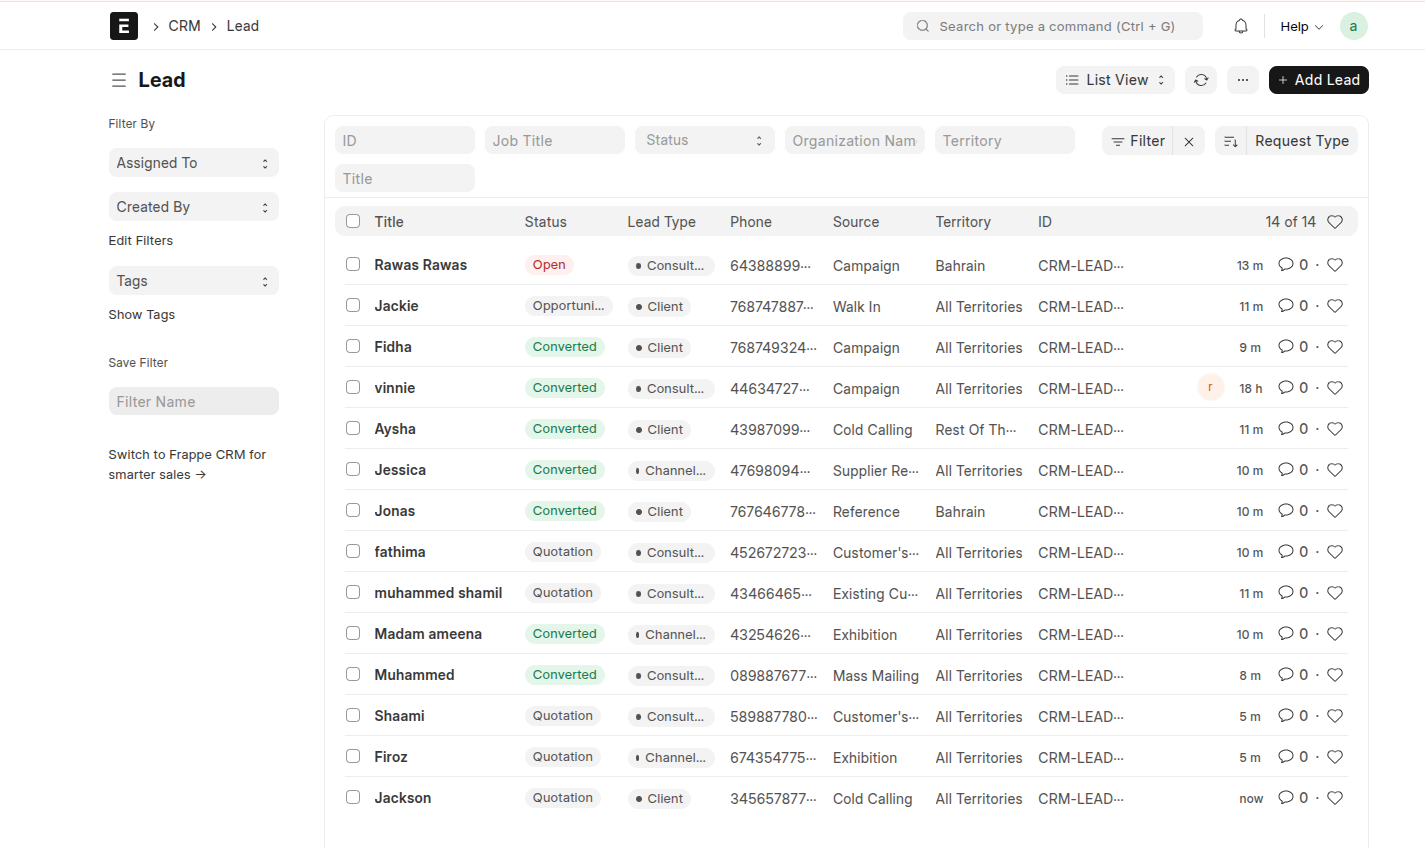
Task: Check the box for Rawas Rawas
Action: pyautogui.click(x=353, y=264)
